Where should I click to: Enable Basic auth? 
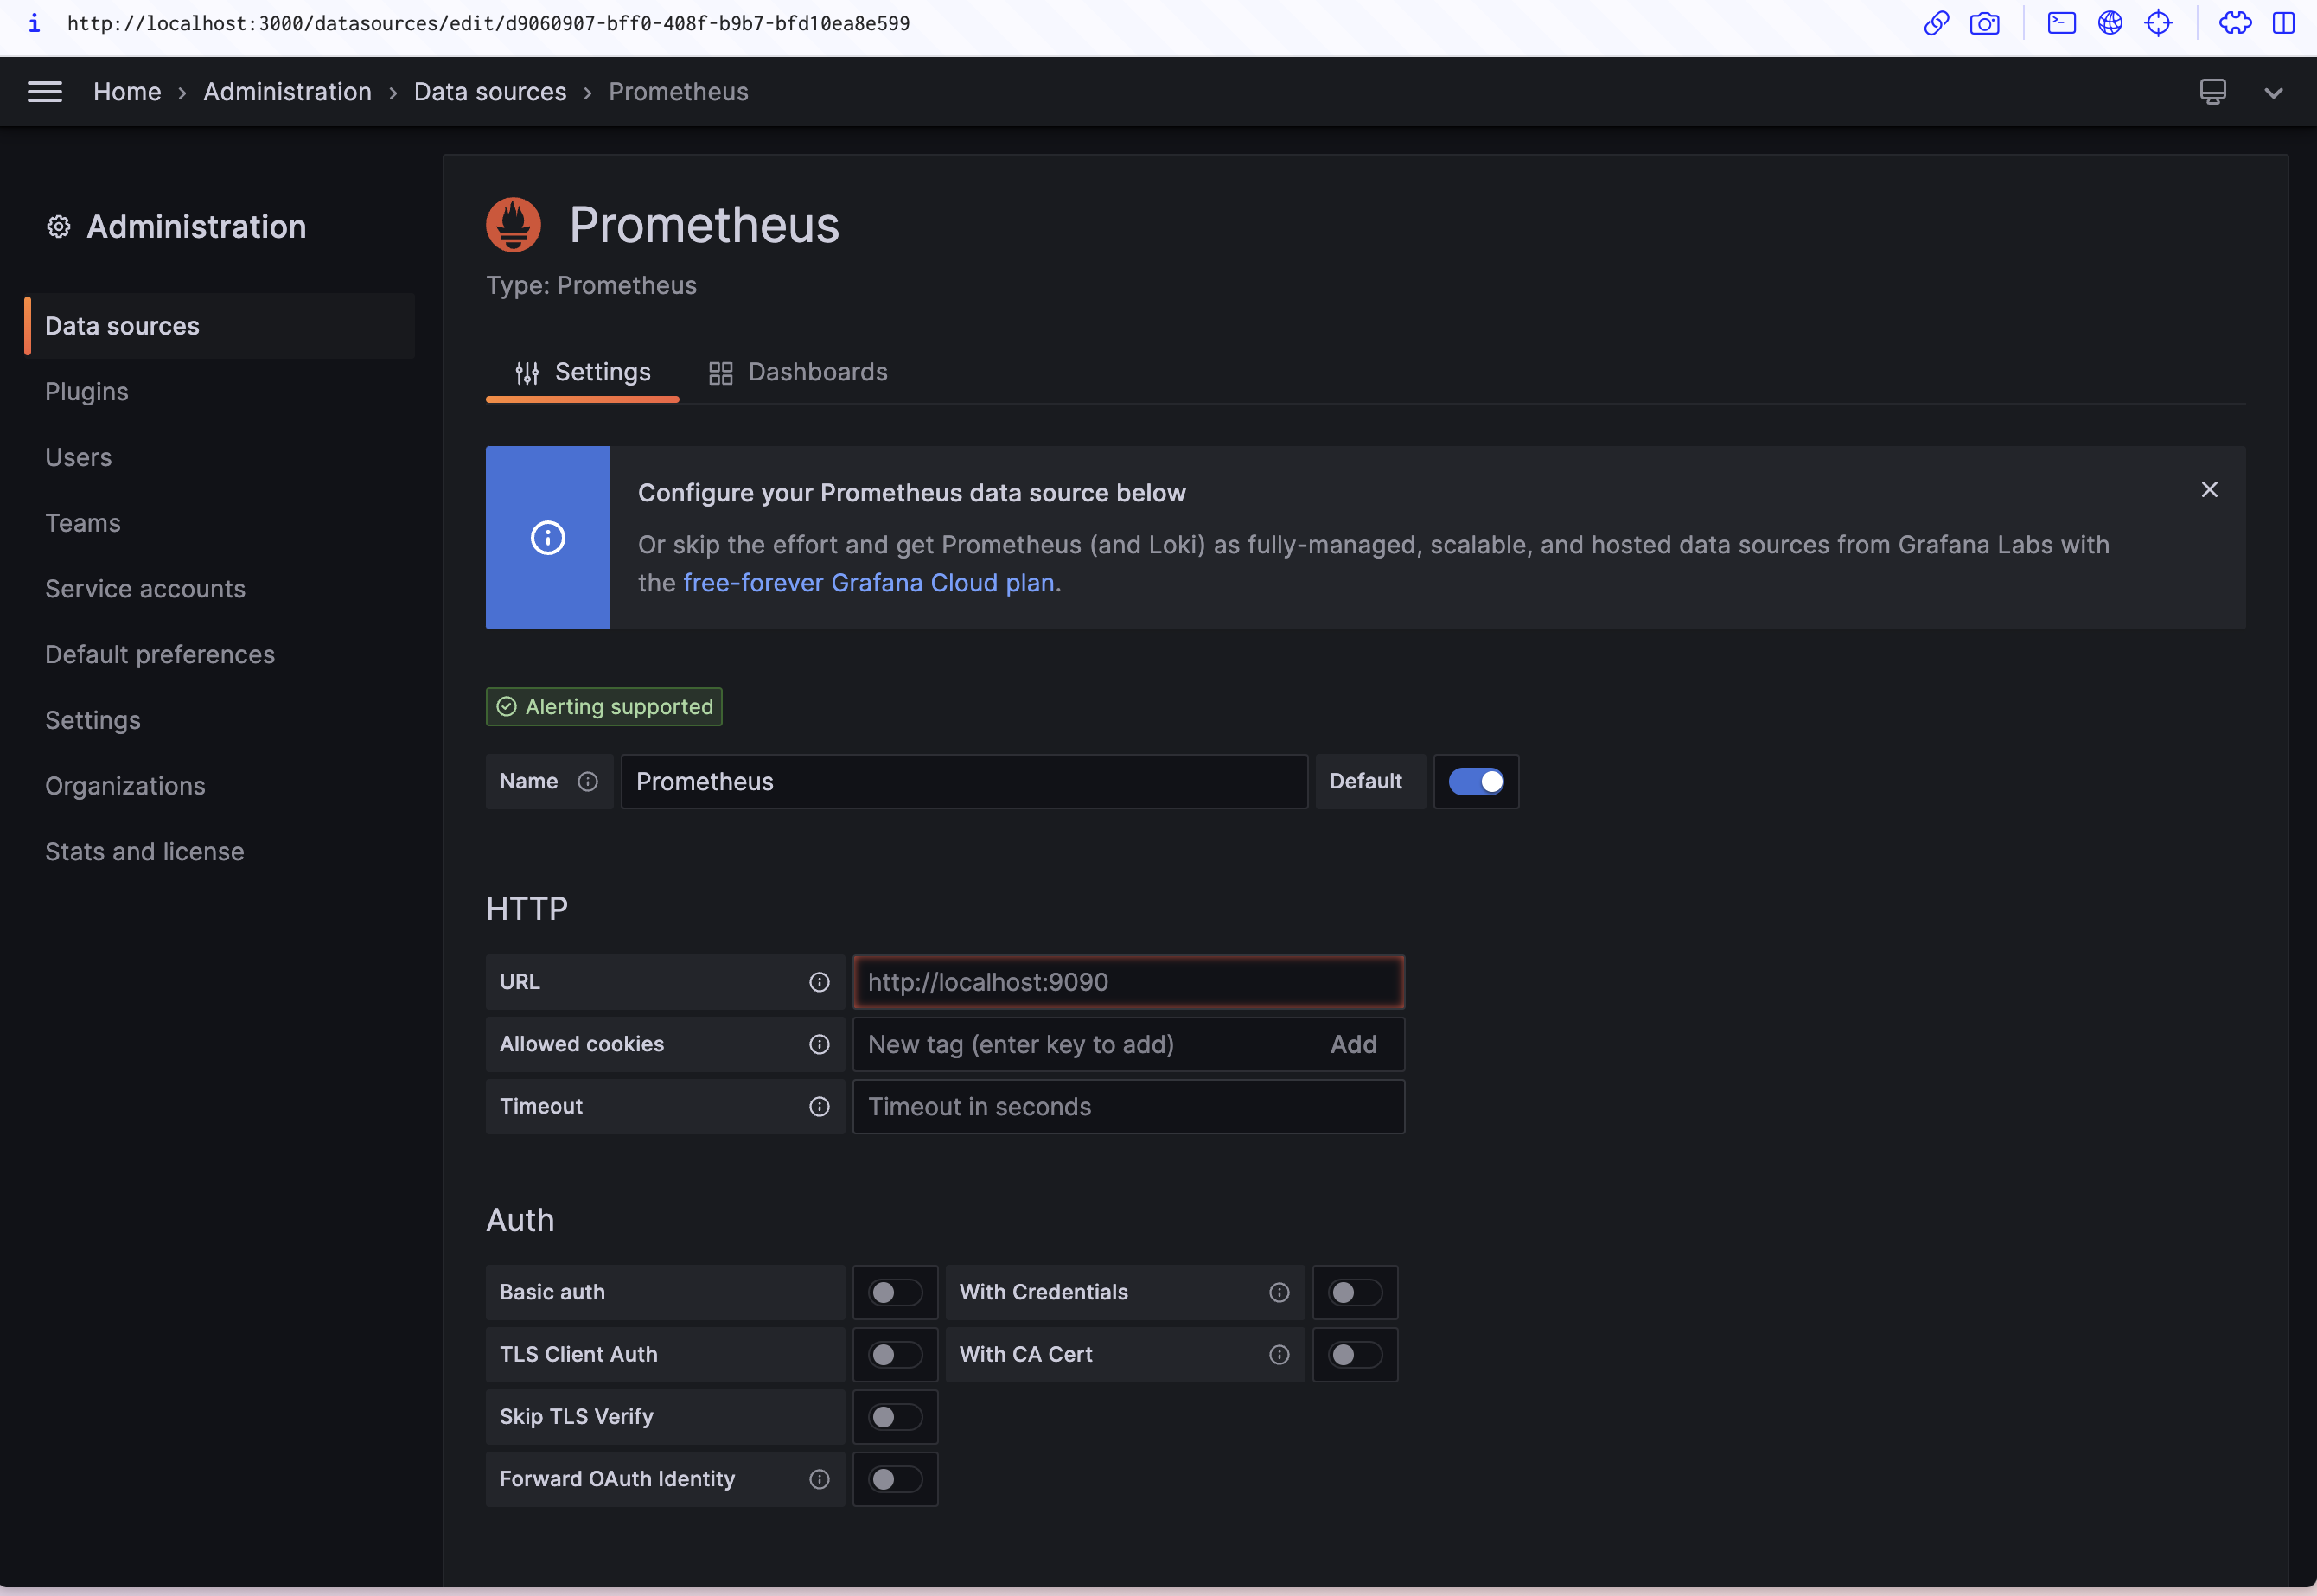894,1292
